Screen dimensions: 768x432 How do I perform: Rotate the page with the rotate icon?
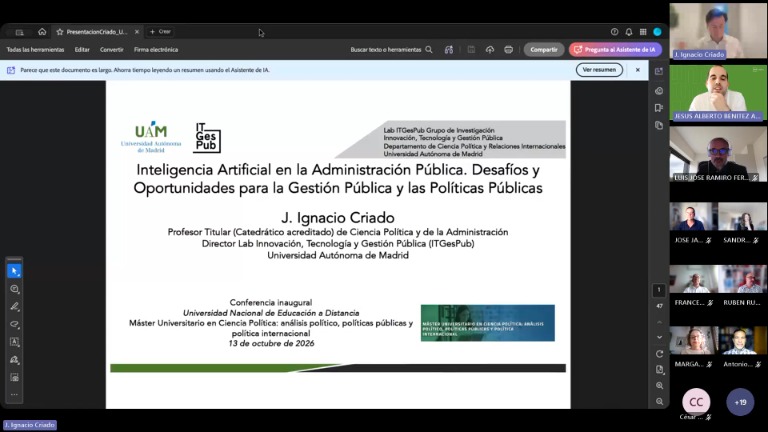[x=659, y=354]
